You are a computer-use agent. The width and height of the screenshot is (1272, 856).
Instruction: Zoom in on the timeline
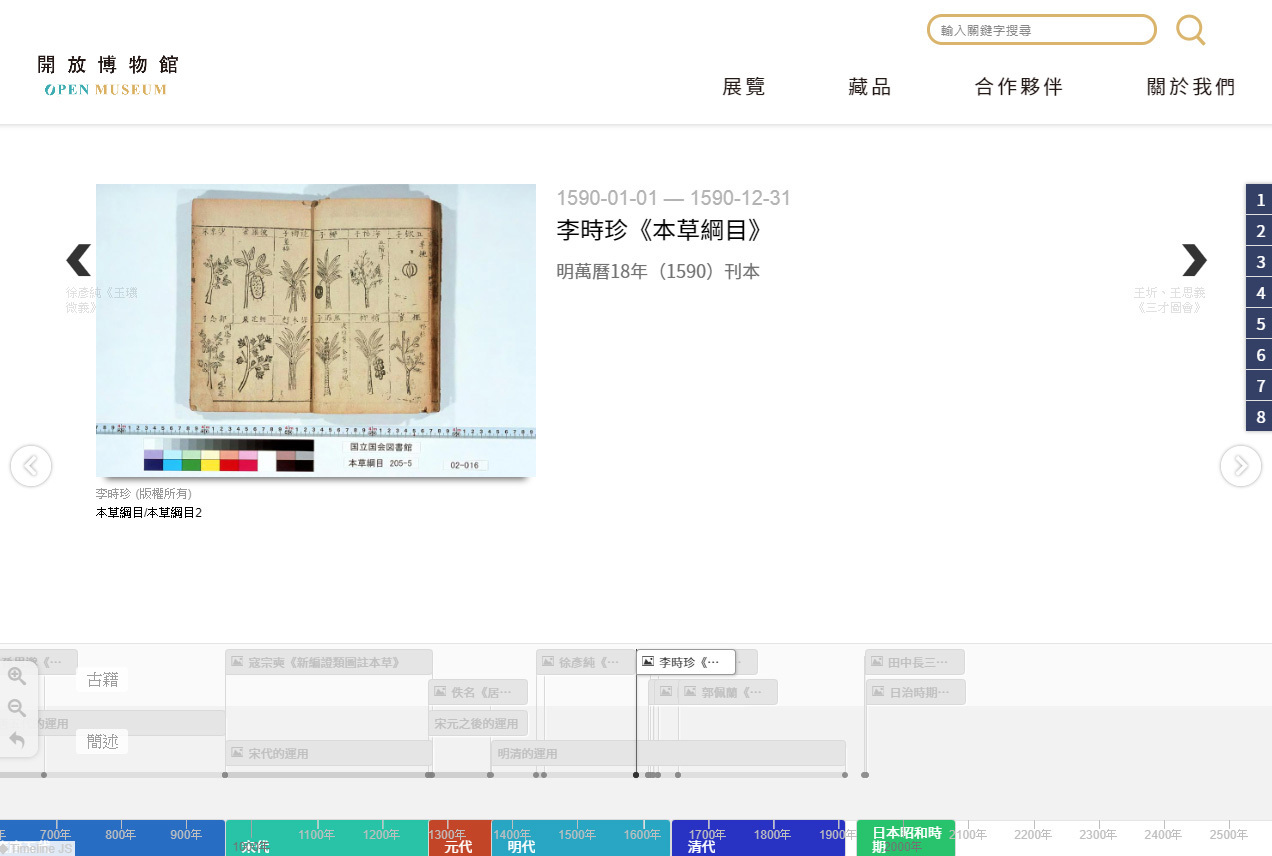click(17, 676)
